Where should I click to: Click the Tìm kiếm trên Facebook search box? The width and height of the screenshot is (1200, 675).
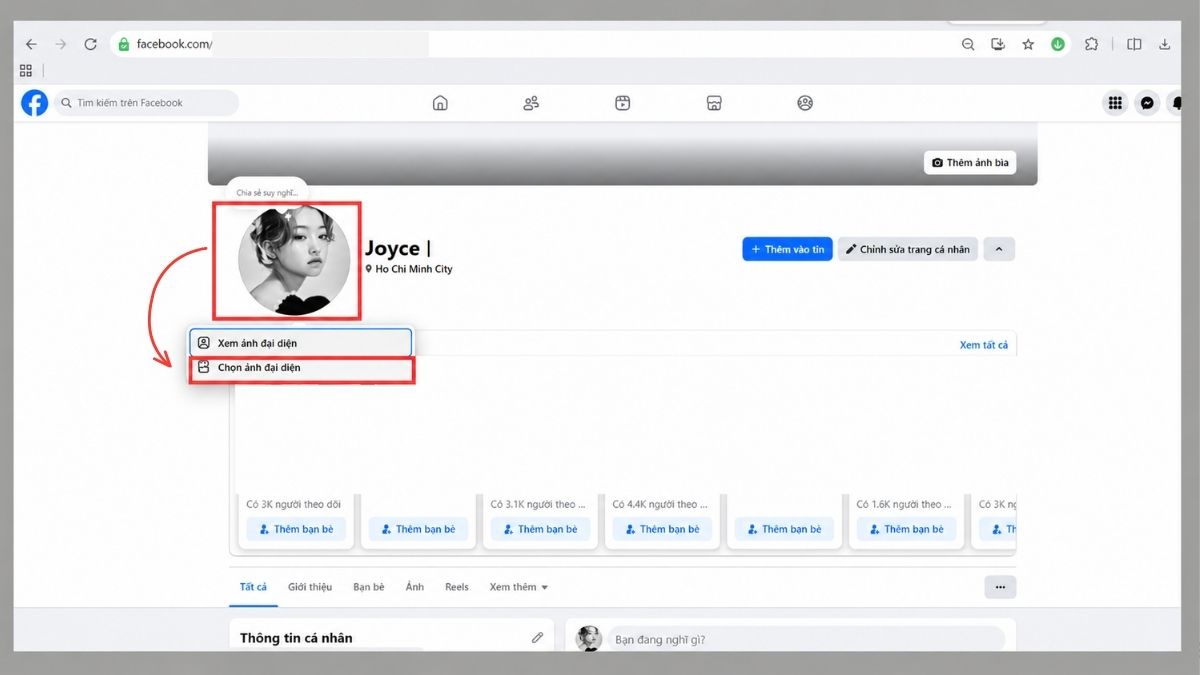click(146, 103)
